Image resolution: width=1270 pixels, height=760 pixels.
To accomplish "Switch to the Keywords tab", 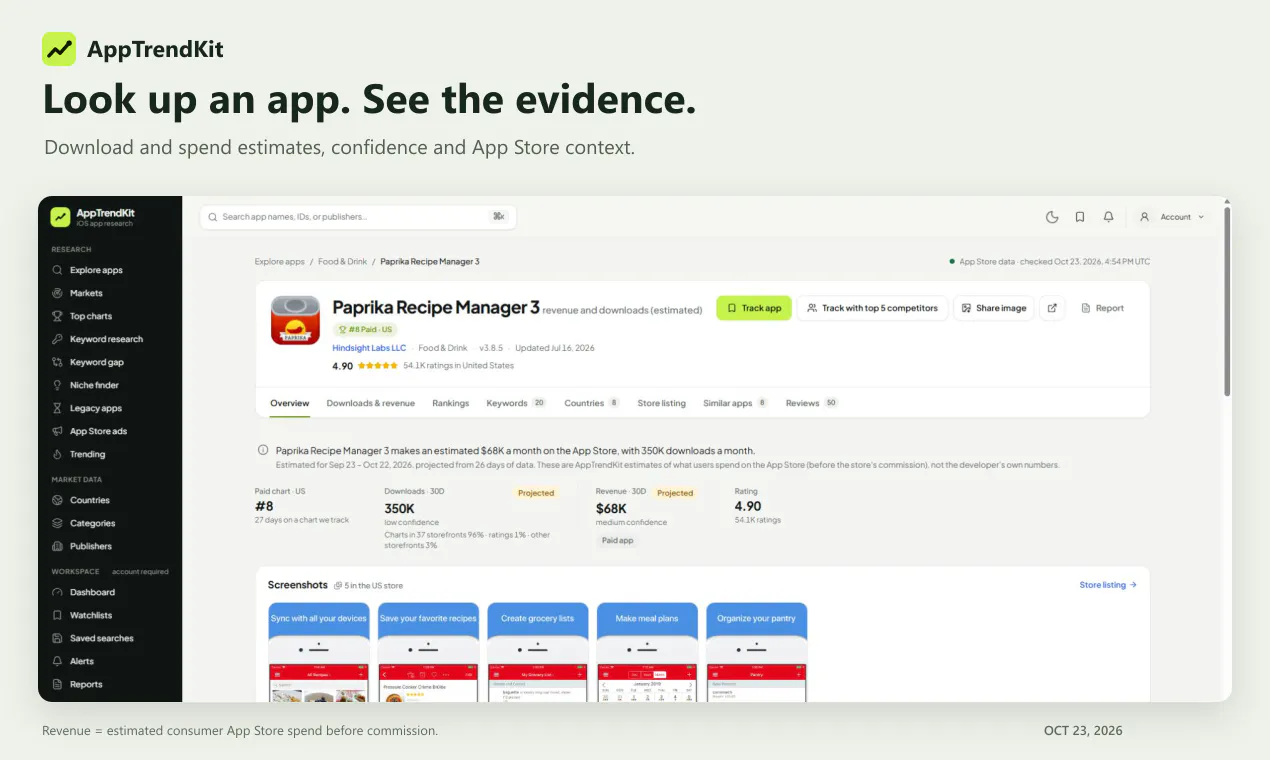I will click(516, 403).
